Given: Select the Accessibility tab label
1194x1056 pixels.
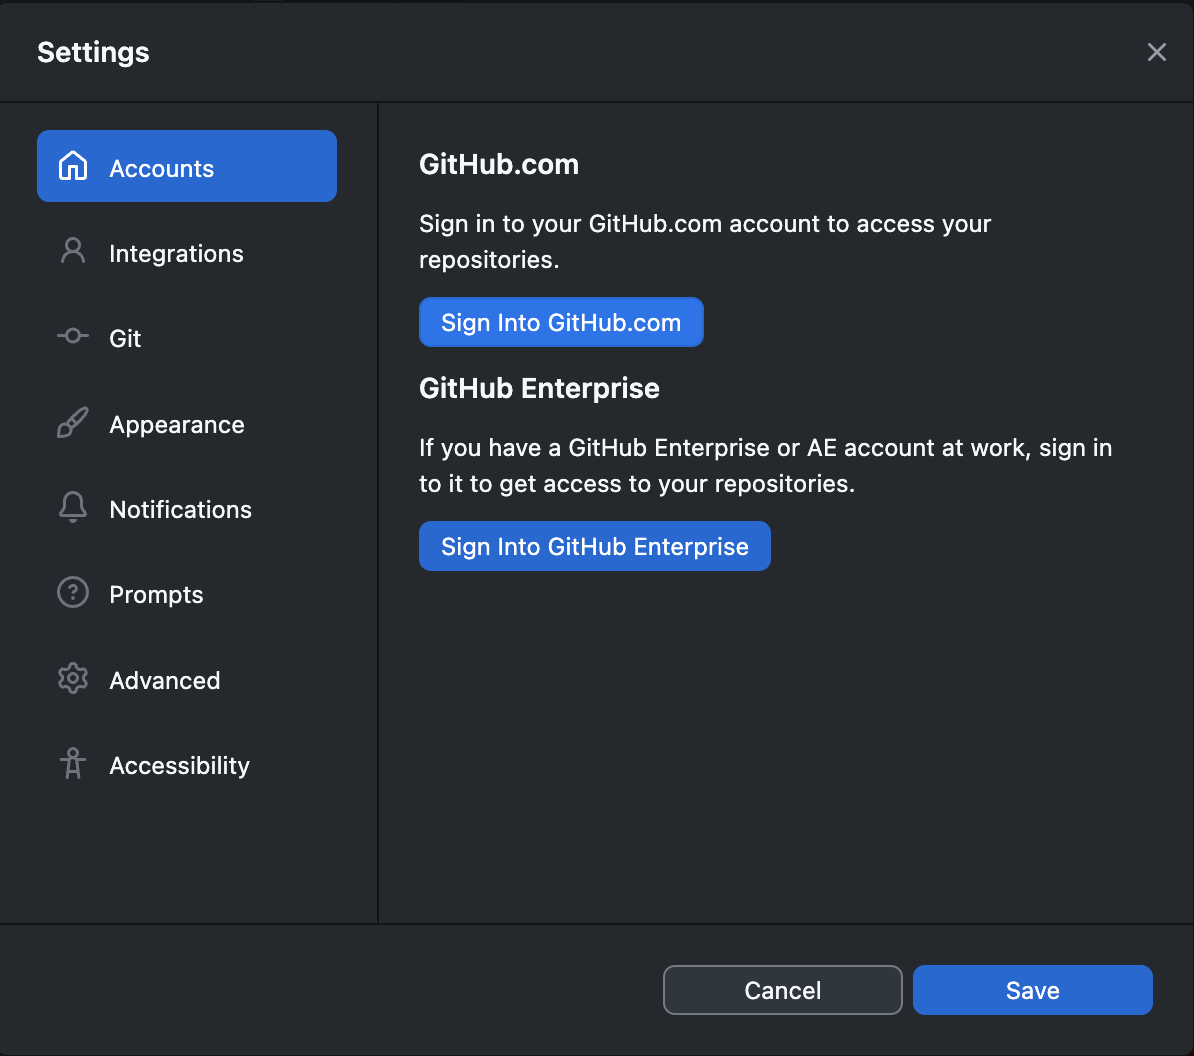Looking at the screenshot, I should click(x=179, y=765).
